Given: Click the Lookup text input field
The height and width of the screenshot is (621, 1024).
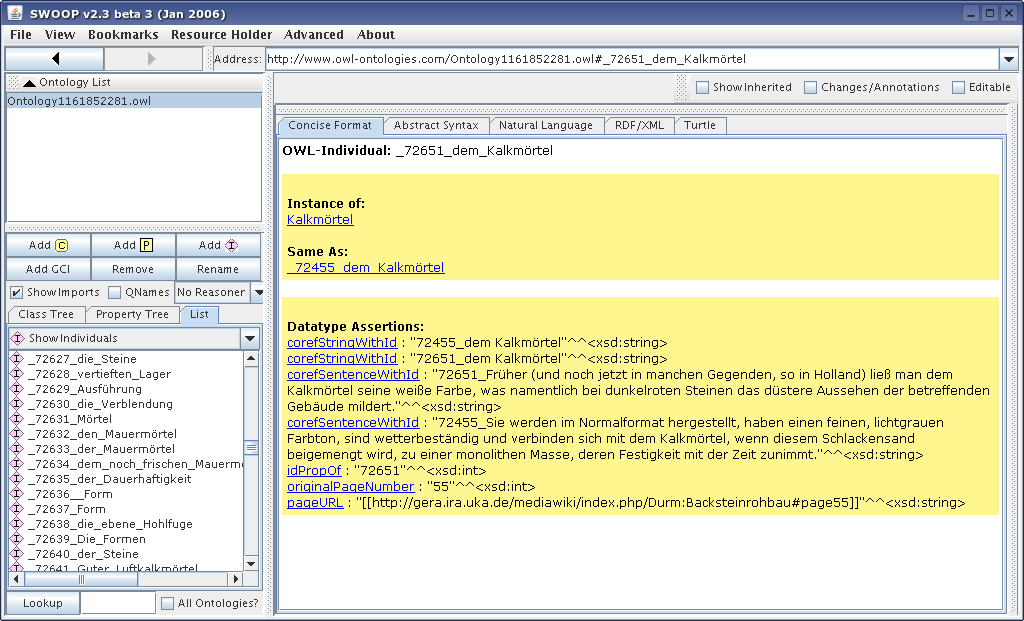Looking at the screenshot, I should click(x=117, y=603).
